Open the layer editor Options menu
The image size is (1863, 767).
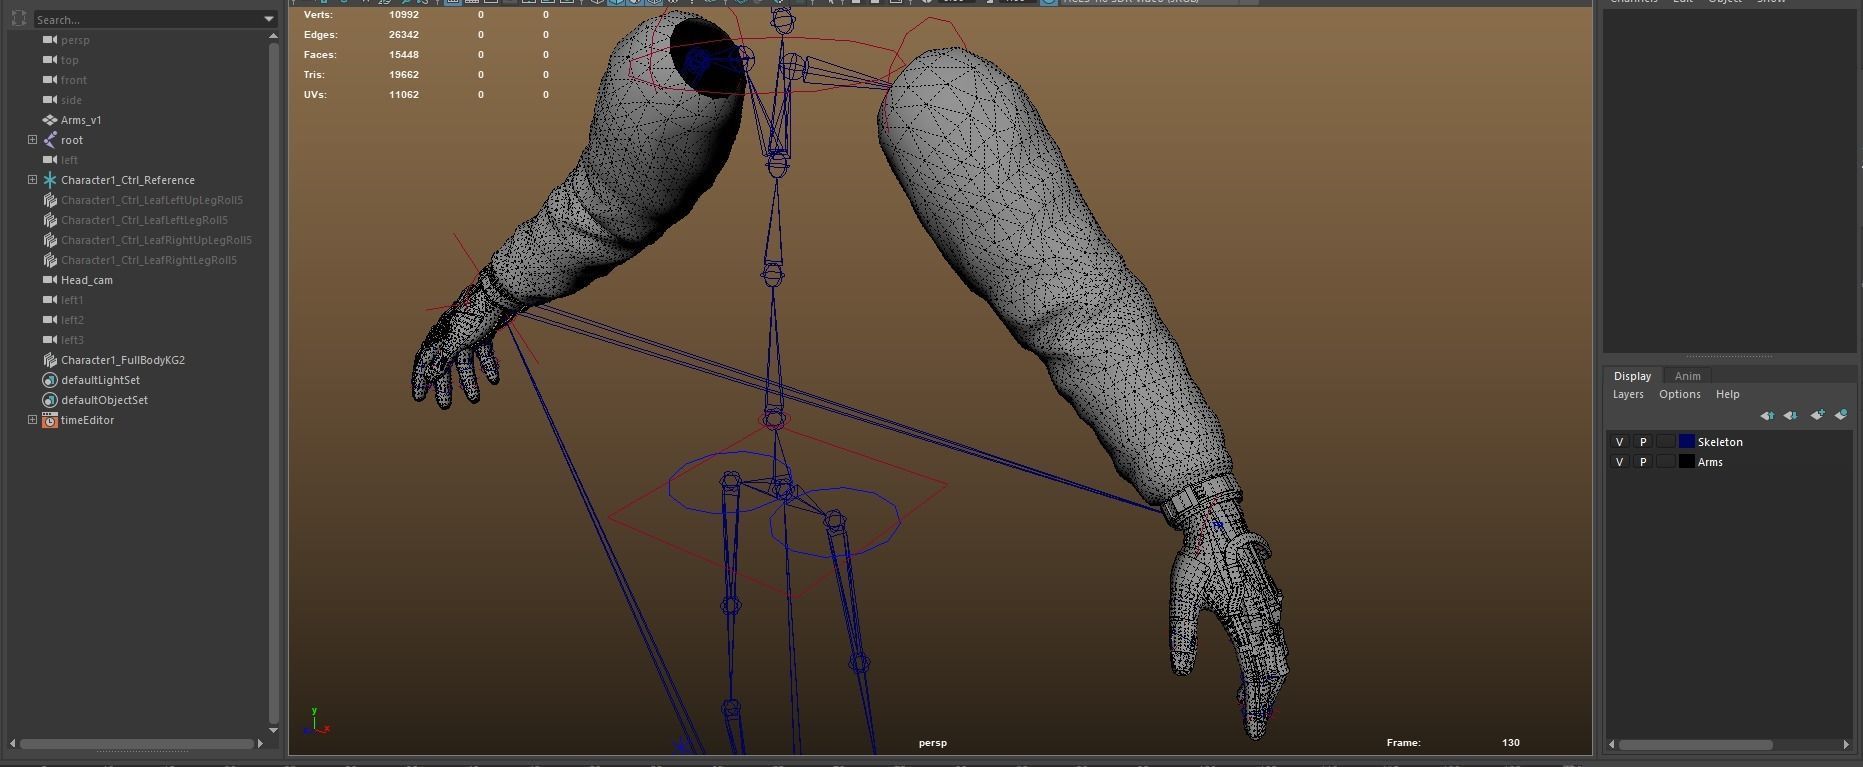coord(1680,394)
